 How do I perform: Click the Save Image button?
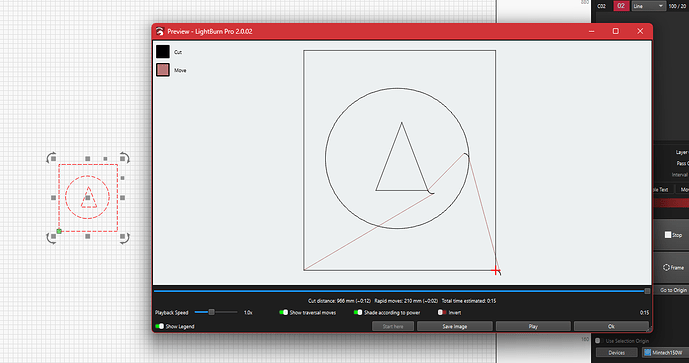pyautogui.click(x=455, y=327)
